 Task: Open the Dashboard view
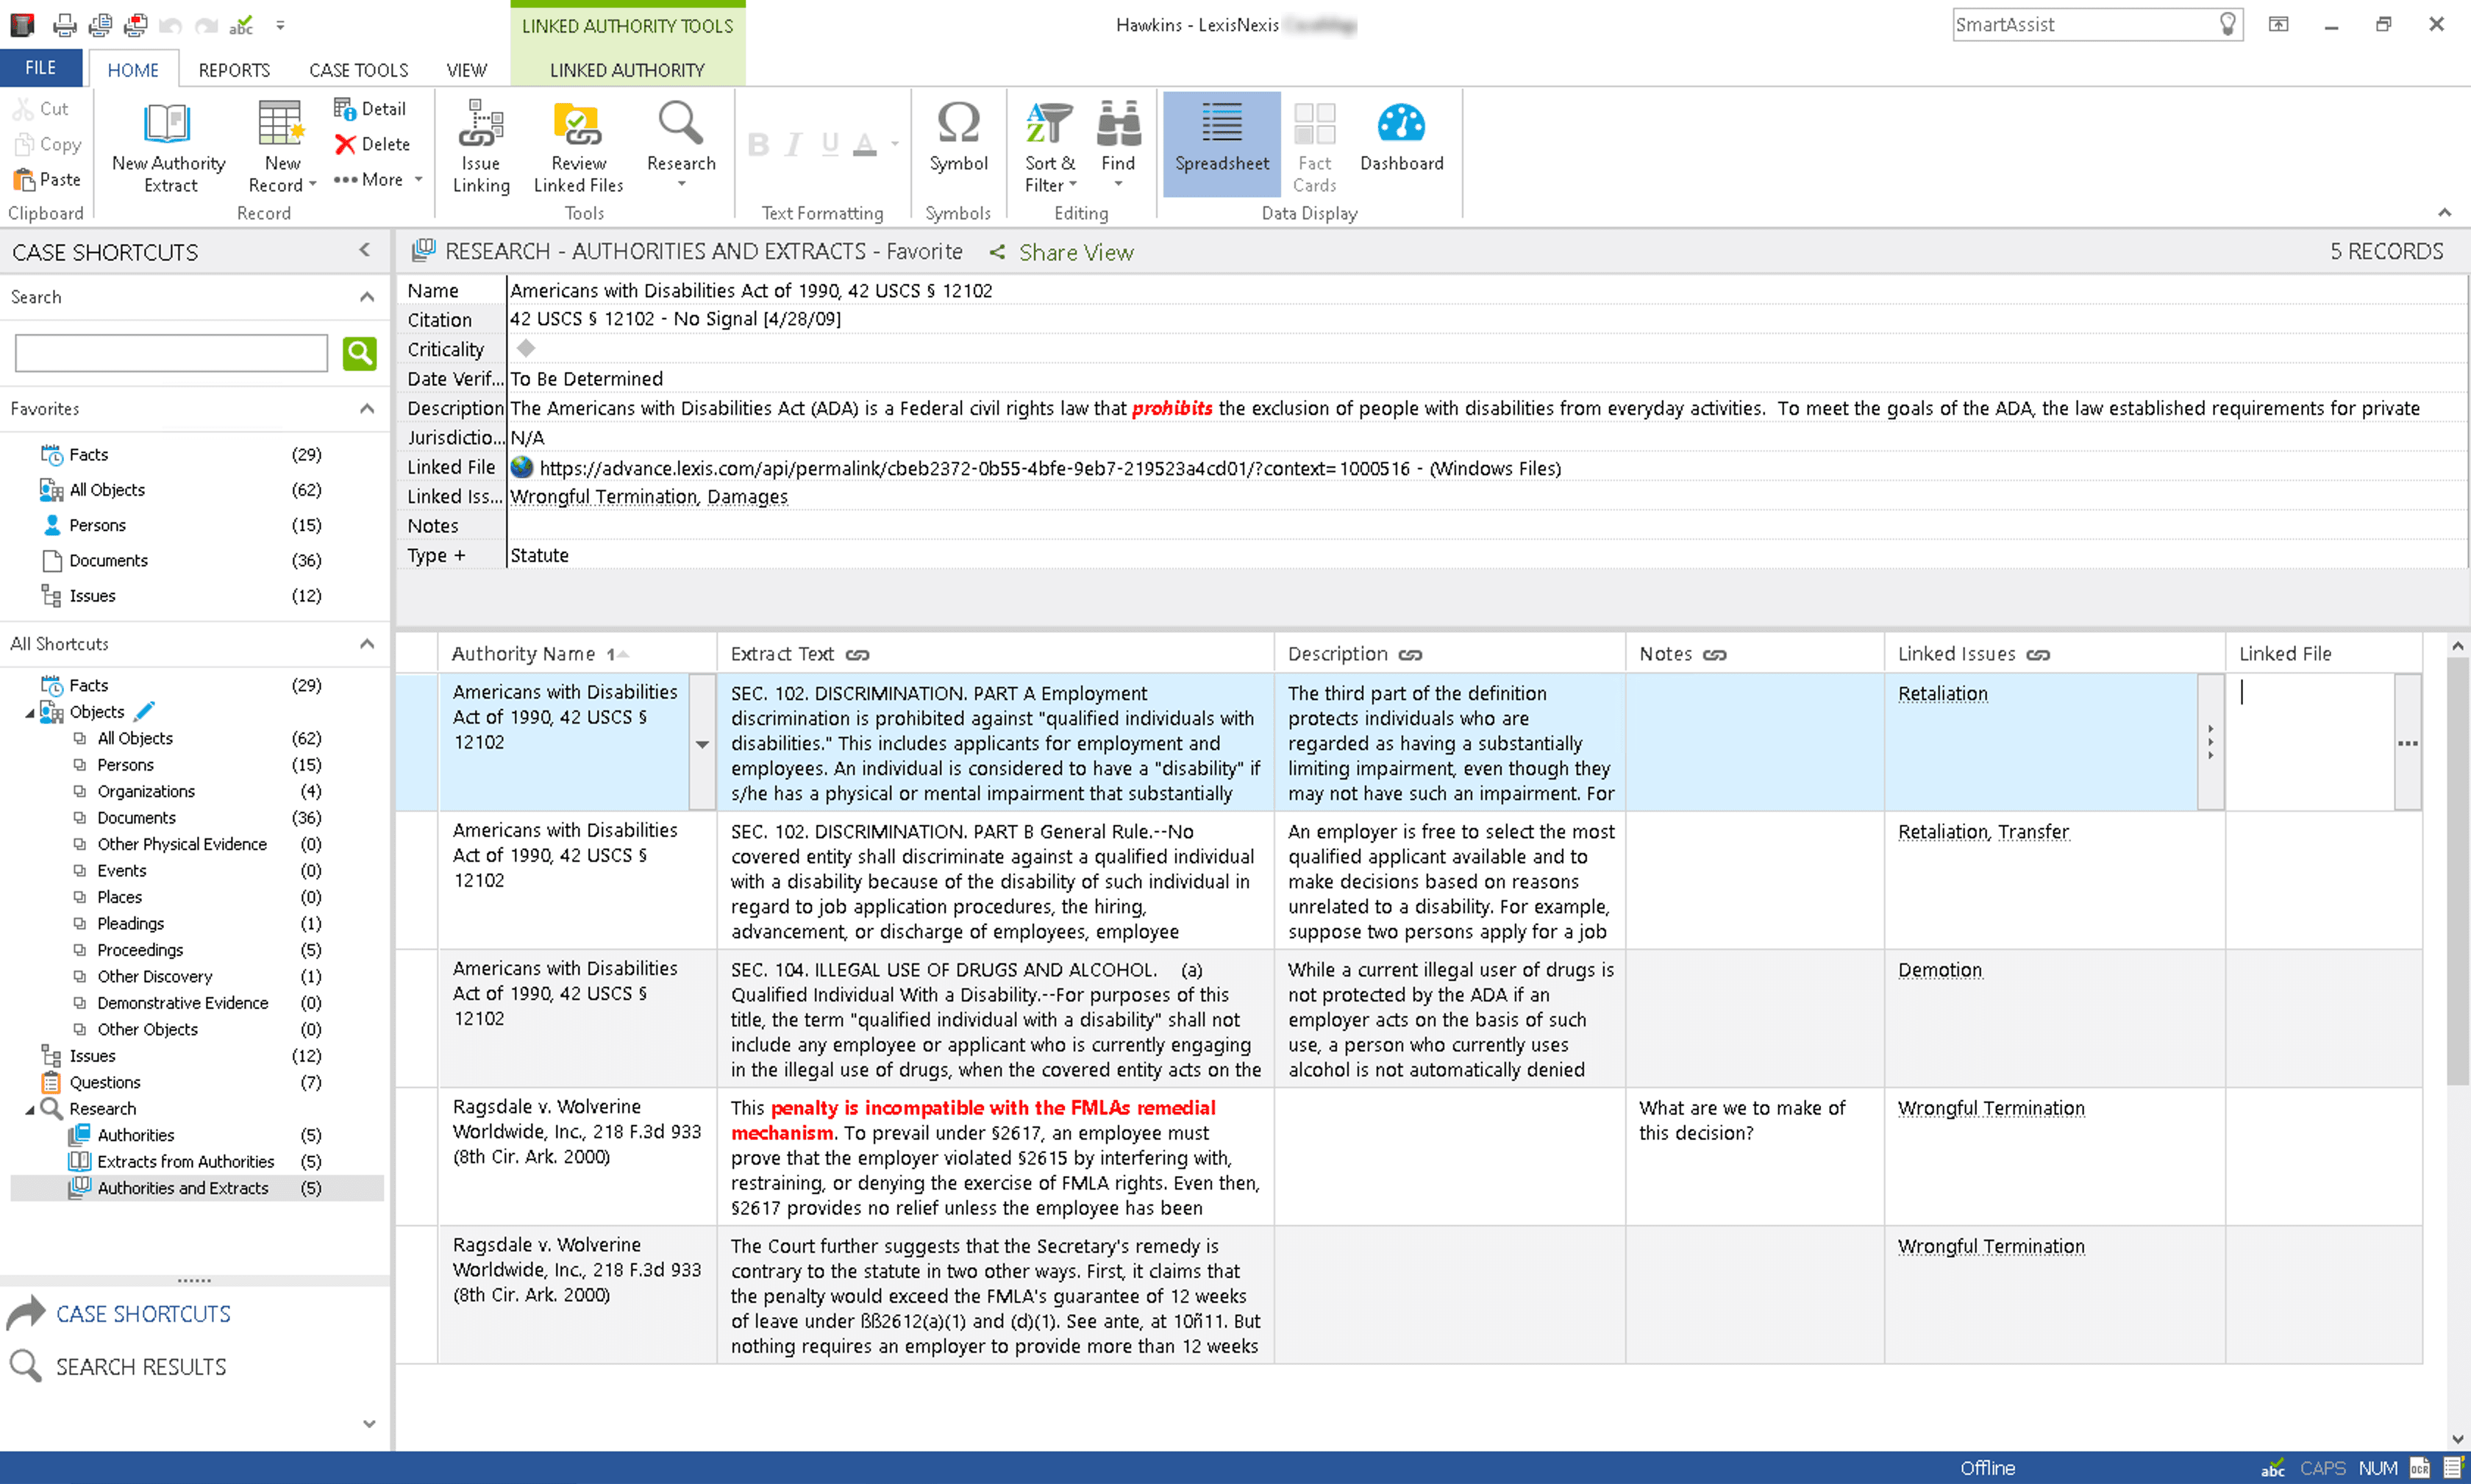[x=1401, y=125]
